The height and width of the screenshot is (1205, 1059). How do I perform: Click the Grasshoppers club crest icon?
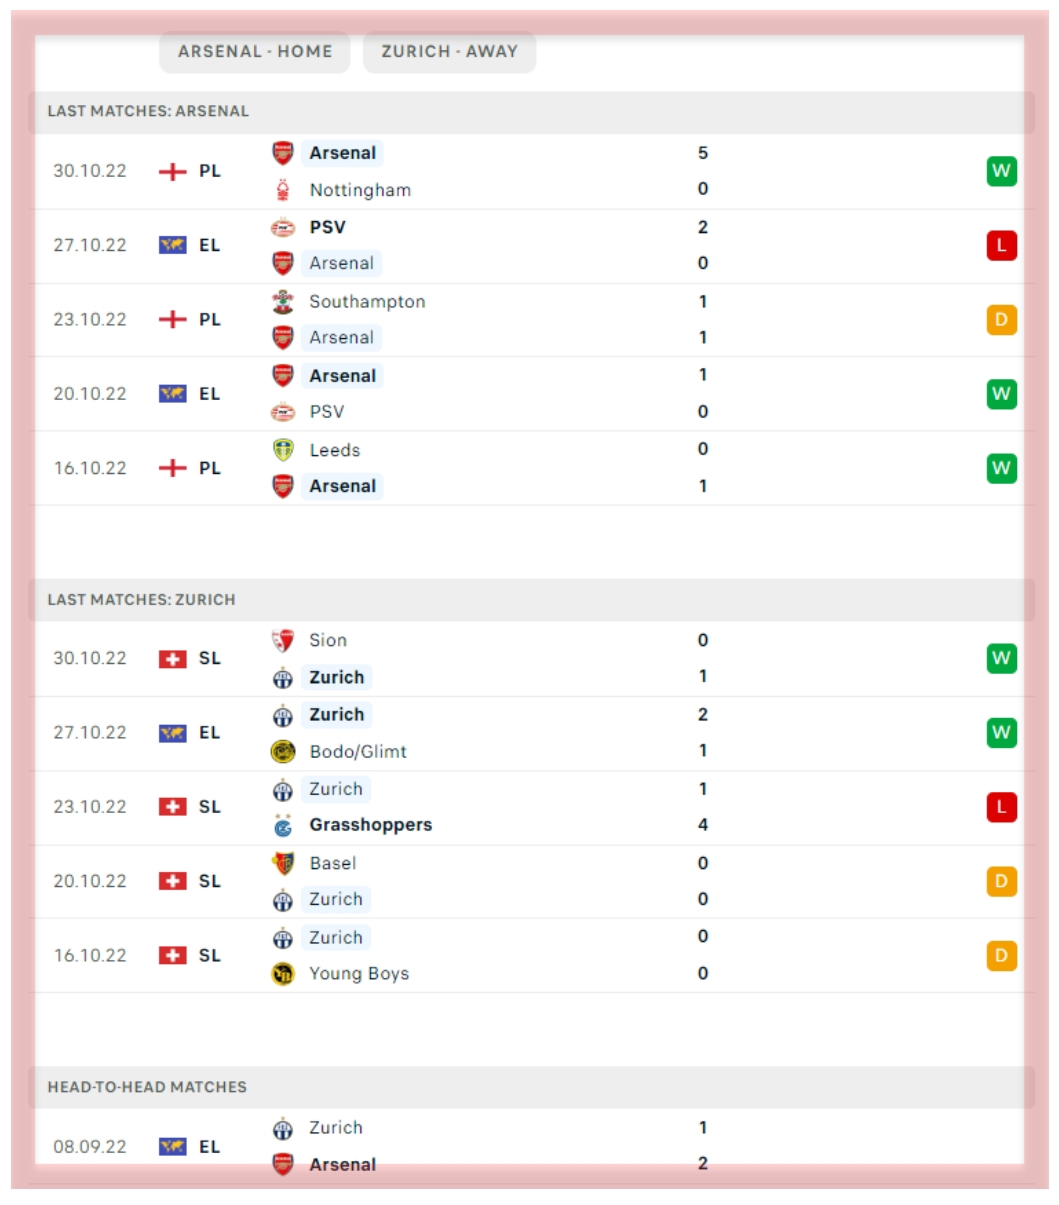coord(283,826)
